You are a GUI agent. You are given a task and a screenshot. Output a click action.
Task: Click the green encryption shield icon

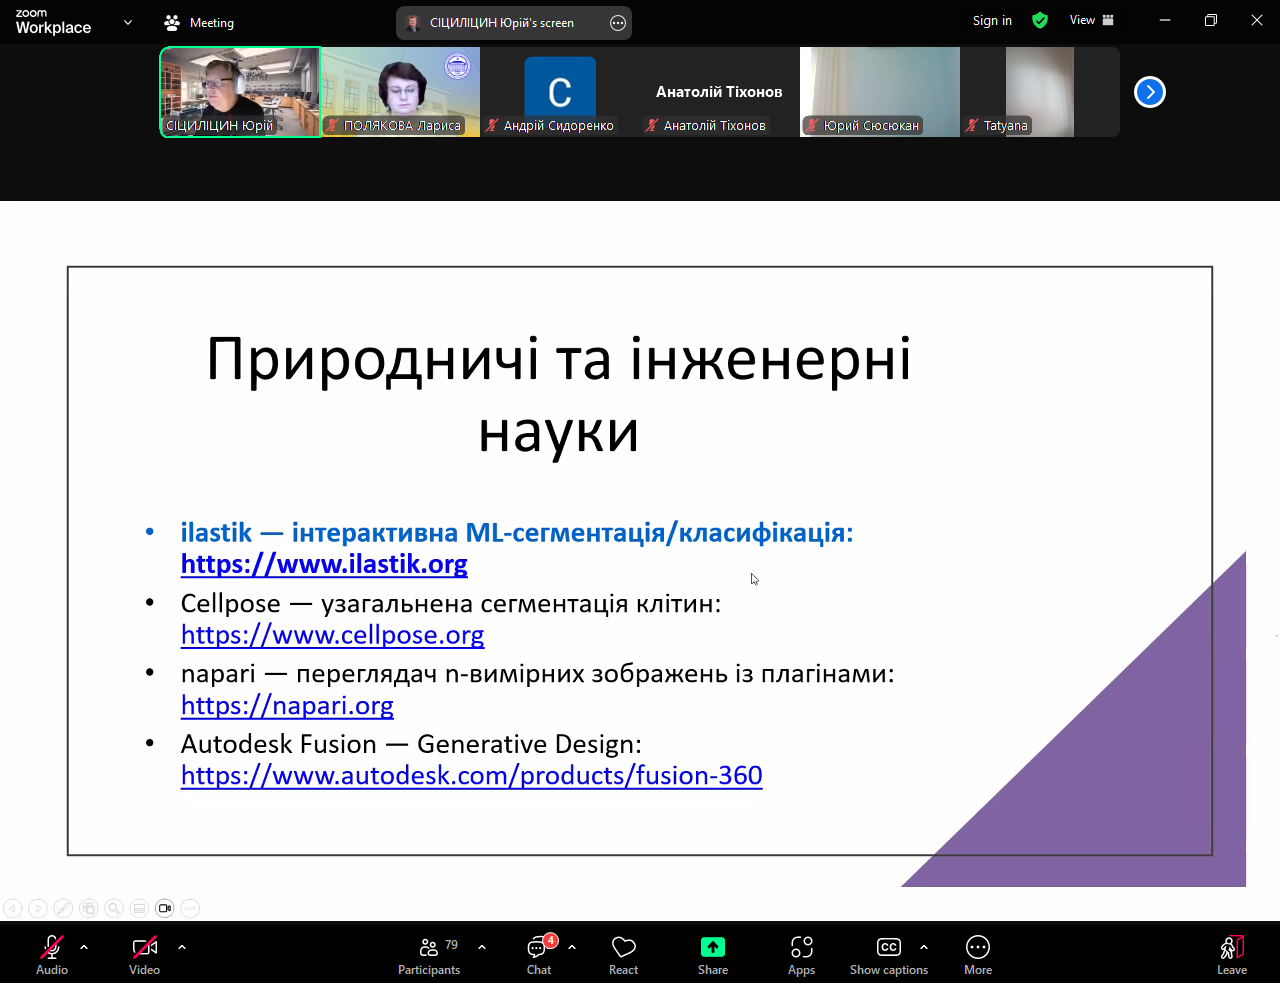pos(1040,20)
